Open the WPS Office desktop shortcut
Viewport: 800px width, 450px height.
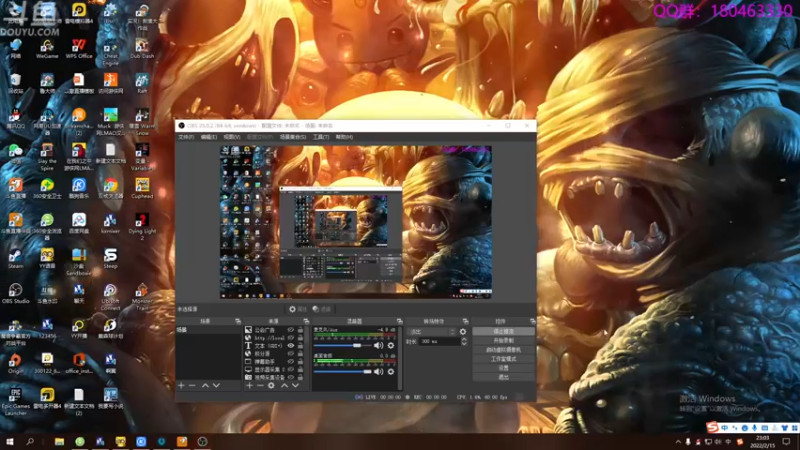[x=79, y=48]
